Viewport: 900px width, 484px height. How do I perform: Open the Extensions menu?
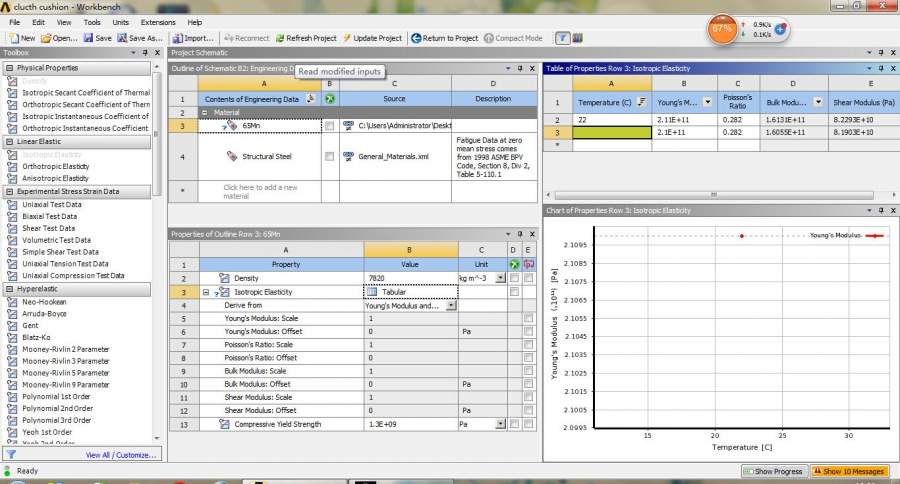(157, 21)
